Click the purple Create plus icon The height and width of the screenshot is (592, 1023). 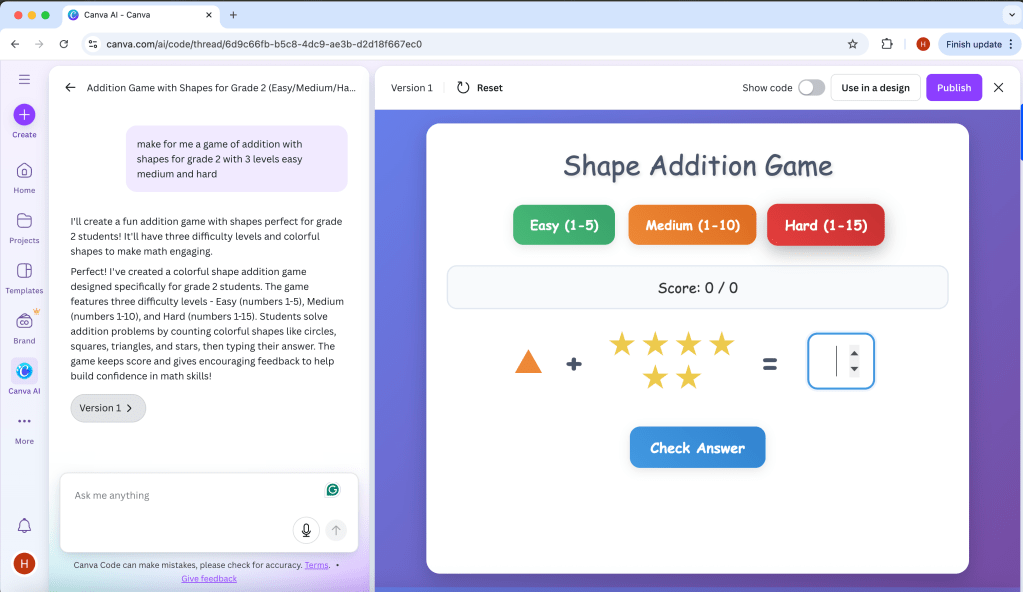coord(24,115)
